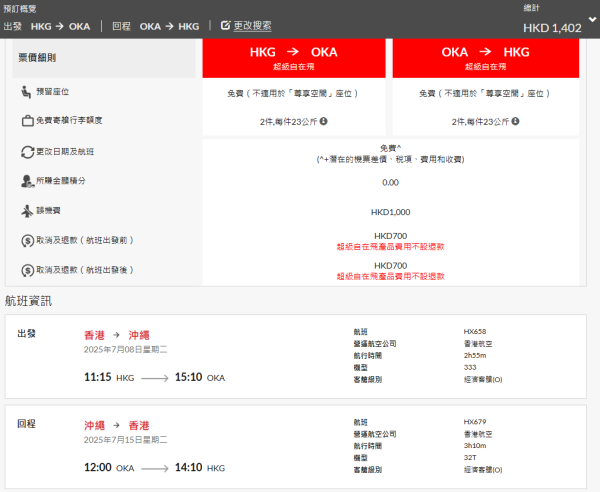Viewport: 600px width, 492px height.
Task: Click the earned points person icon
Action: (28, 181)
